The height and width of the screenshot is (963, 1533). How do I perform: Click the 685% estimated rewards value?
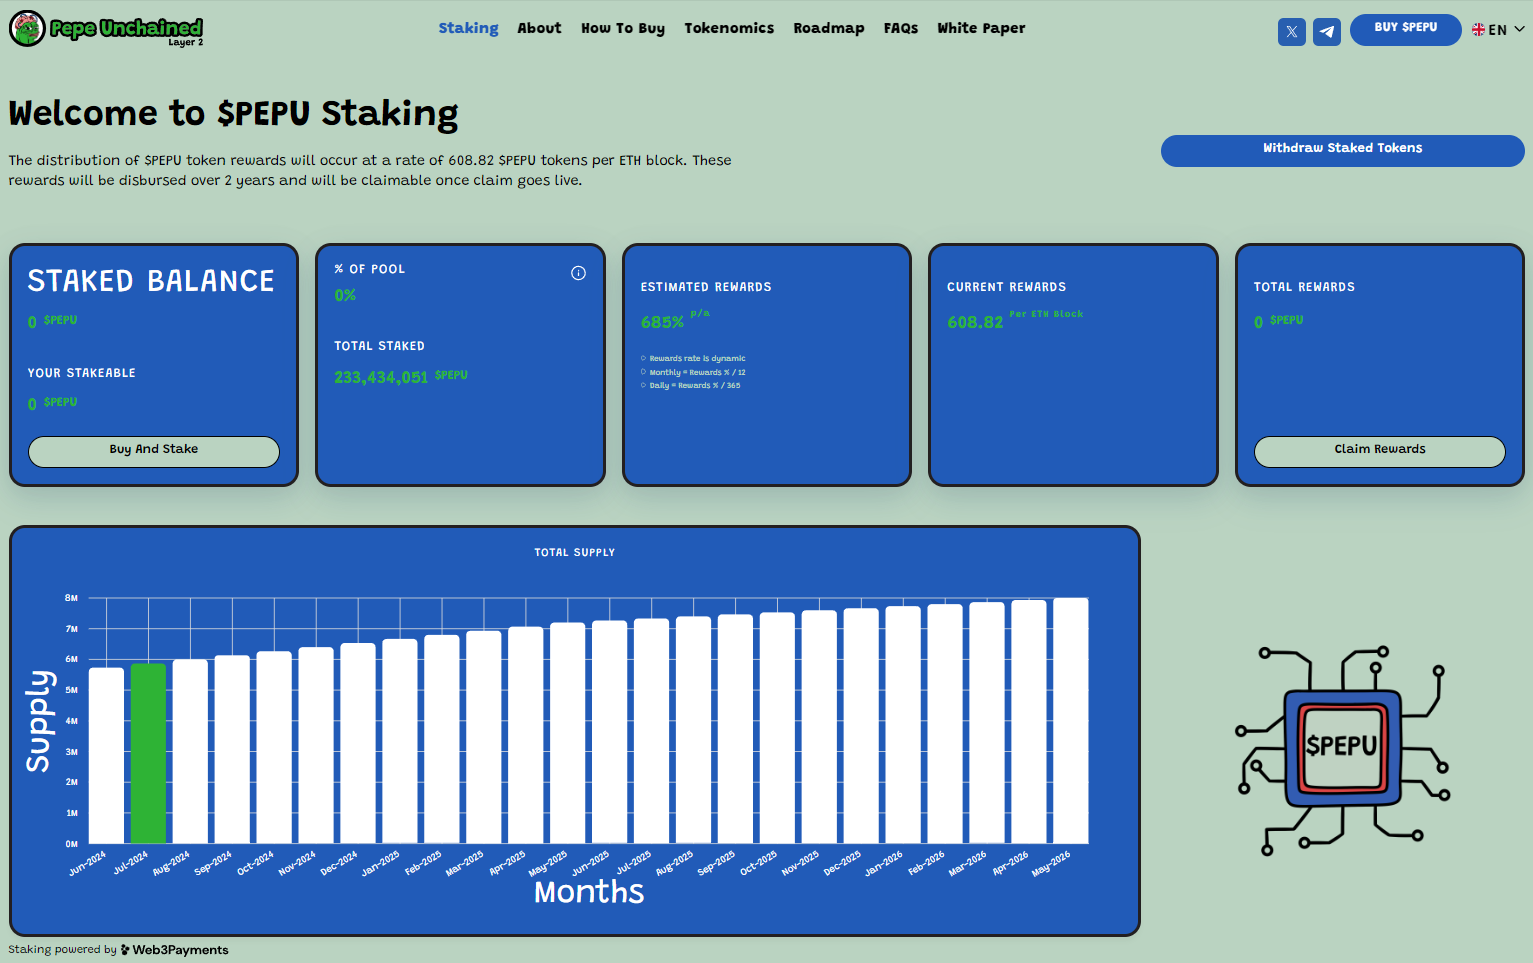pos(662,322)
